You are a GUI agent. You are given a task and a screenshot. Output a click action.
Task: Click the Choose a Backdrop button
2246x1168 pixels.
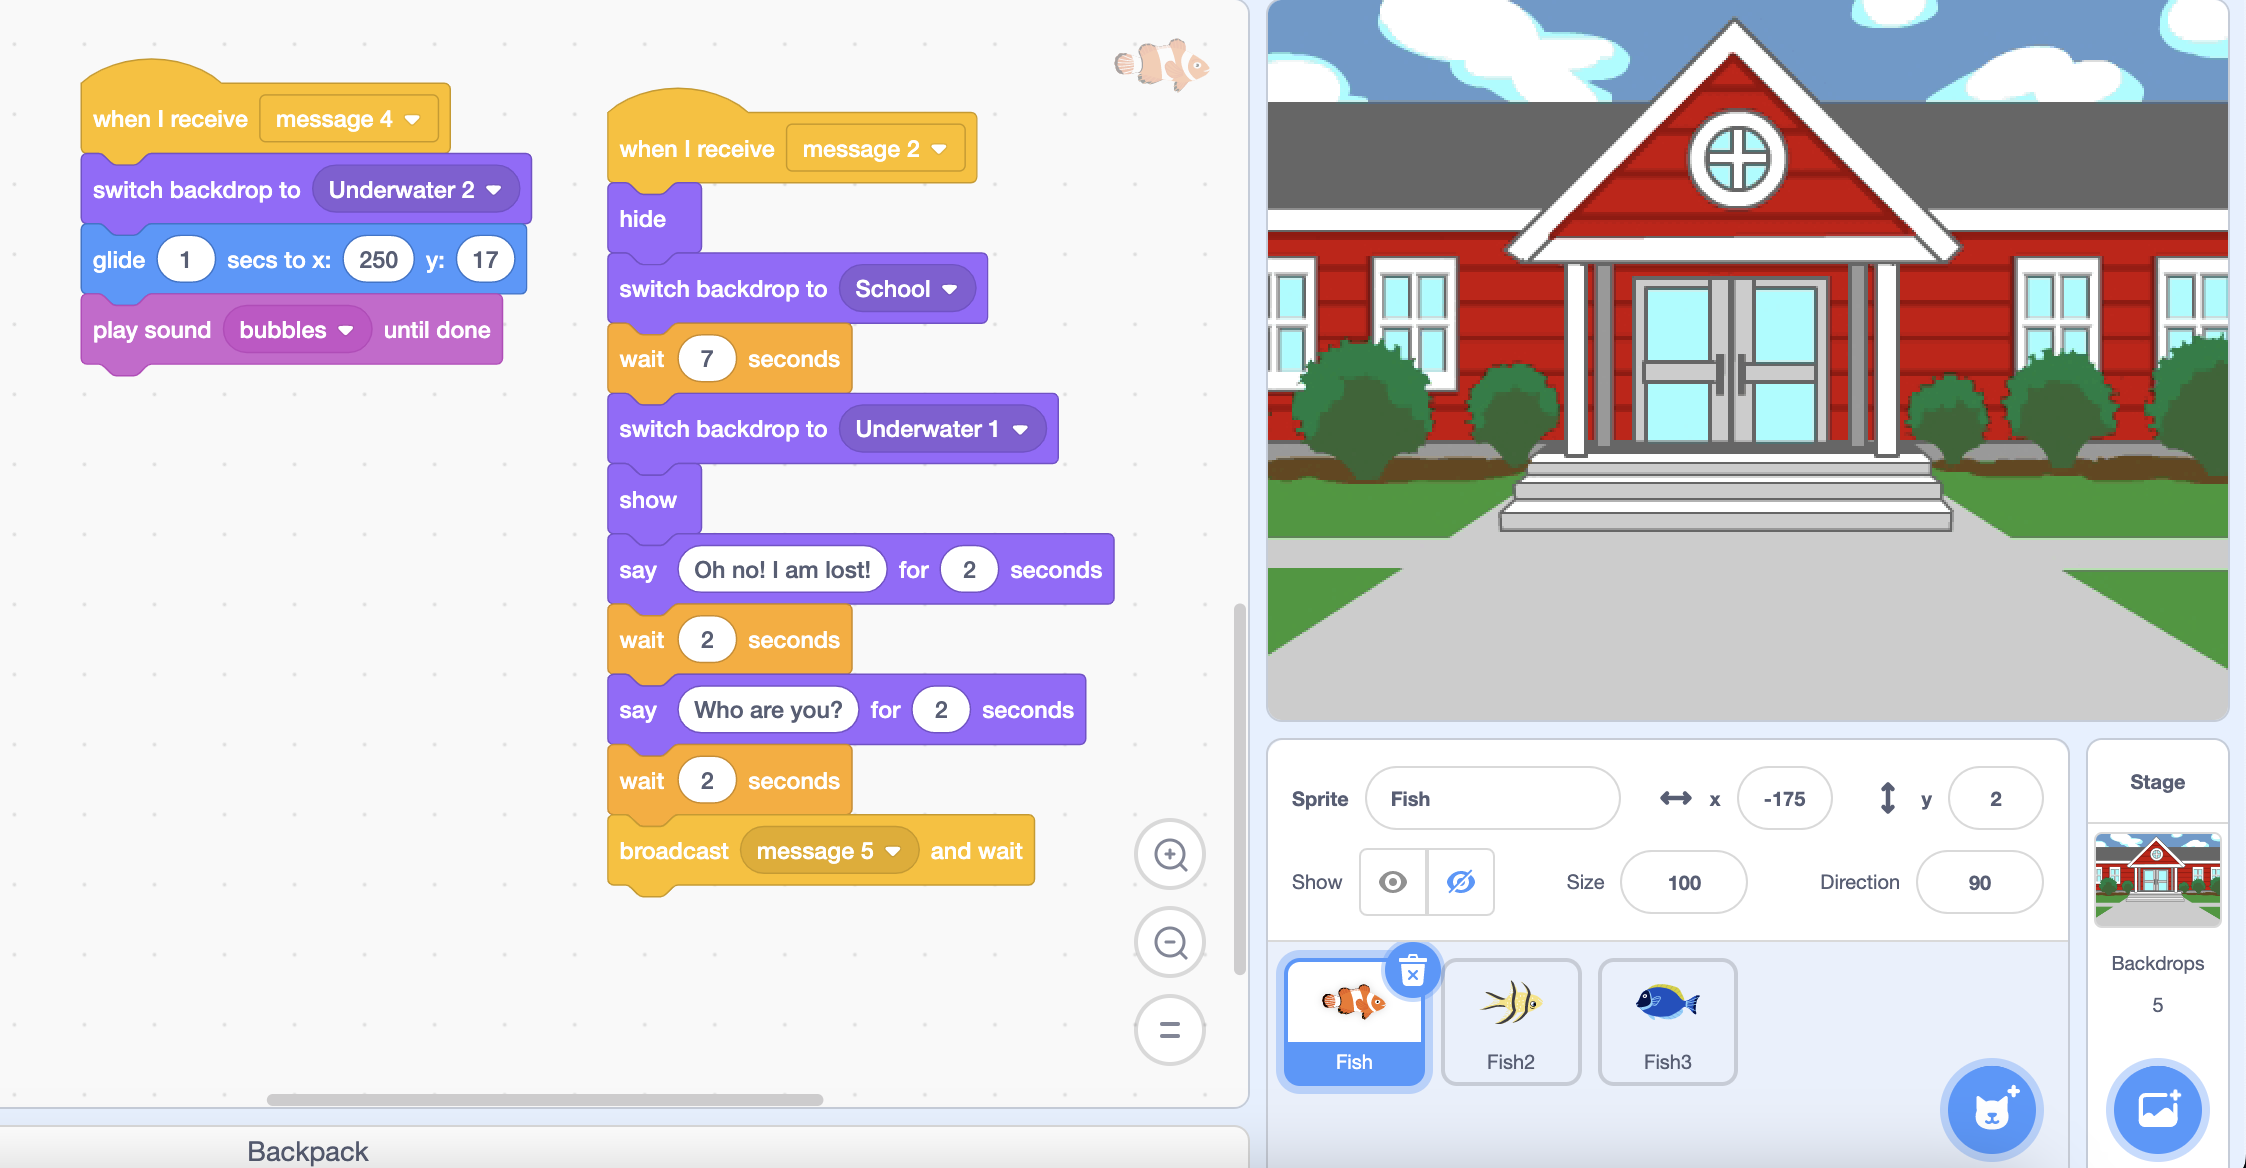click(x=2157, y=1110)
